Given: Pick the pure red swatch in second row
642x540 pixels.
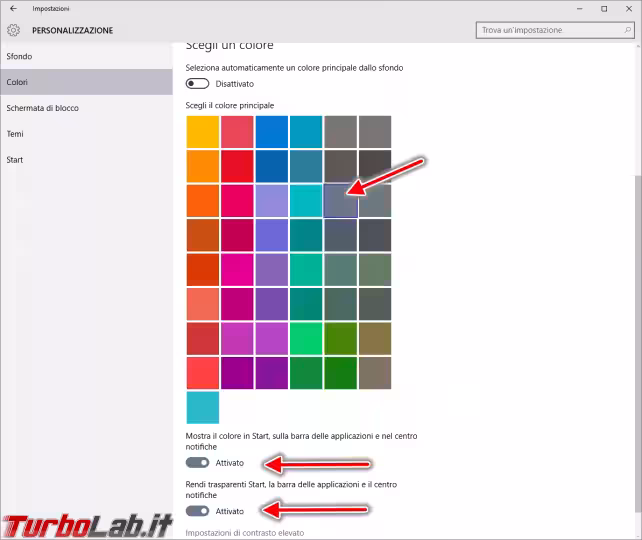Looking at the screenshot, I should click(x=237, y=166).
